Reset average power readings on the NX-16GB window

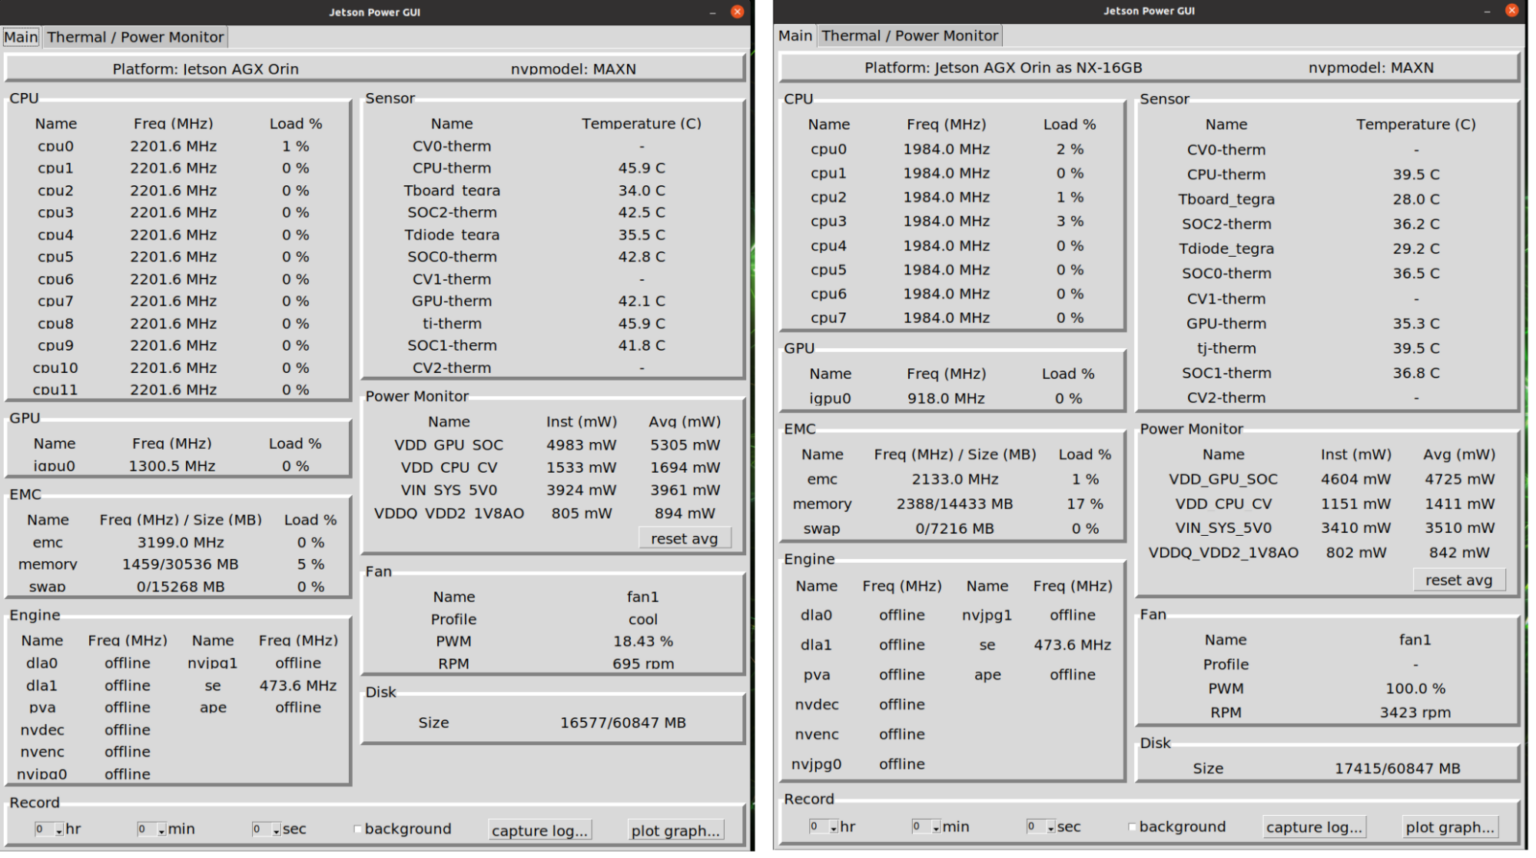coord(1459,580)
